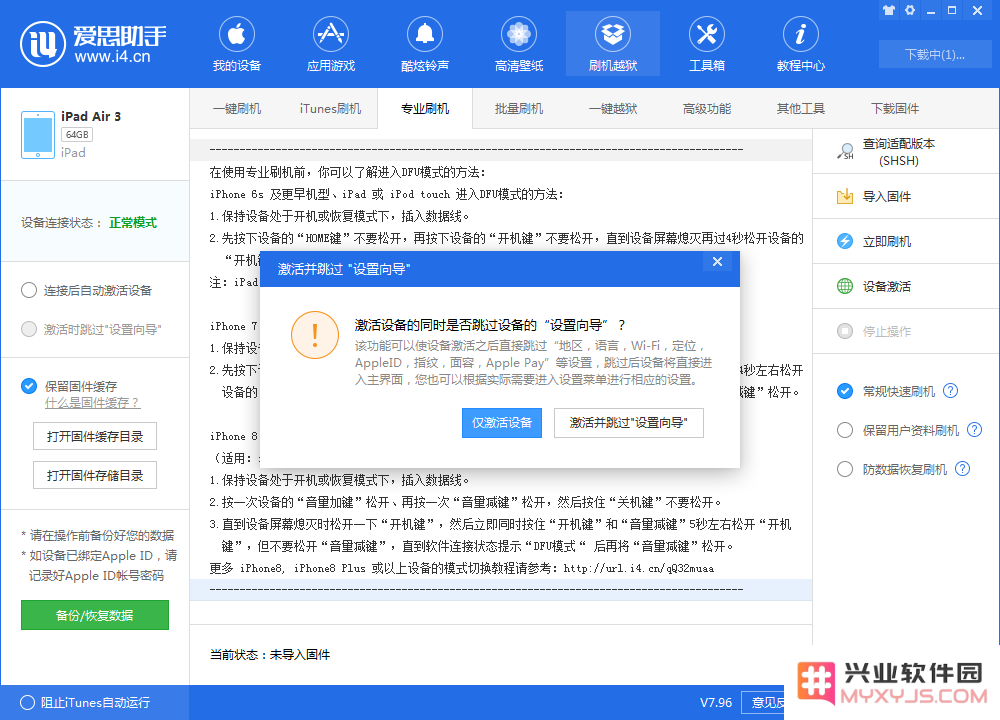Click green 备份/恢复数据 button
The image size is (1000, 720).
click(x=95, y=615)
